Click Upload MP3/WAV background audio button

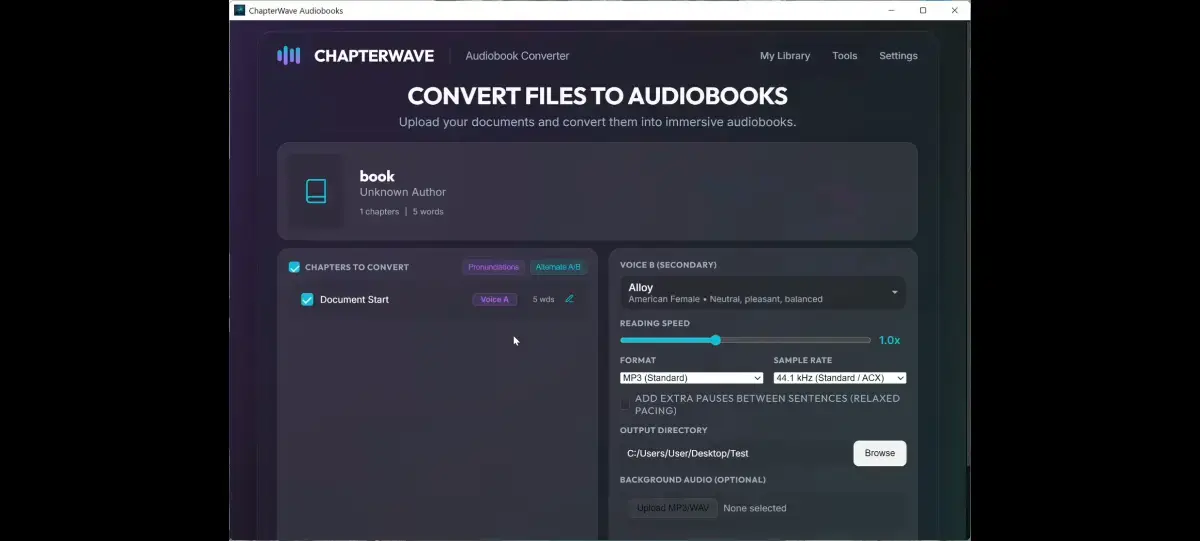673,508
